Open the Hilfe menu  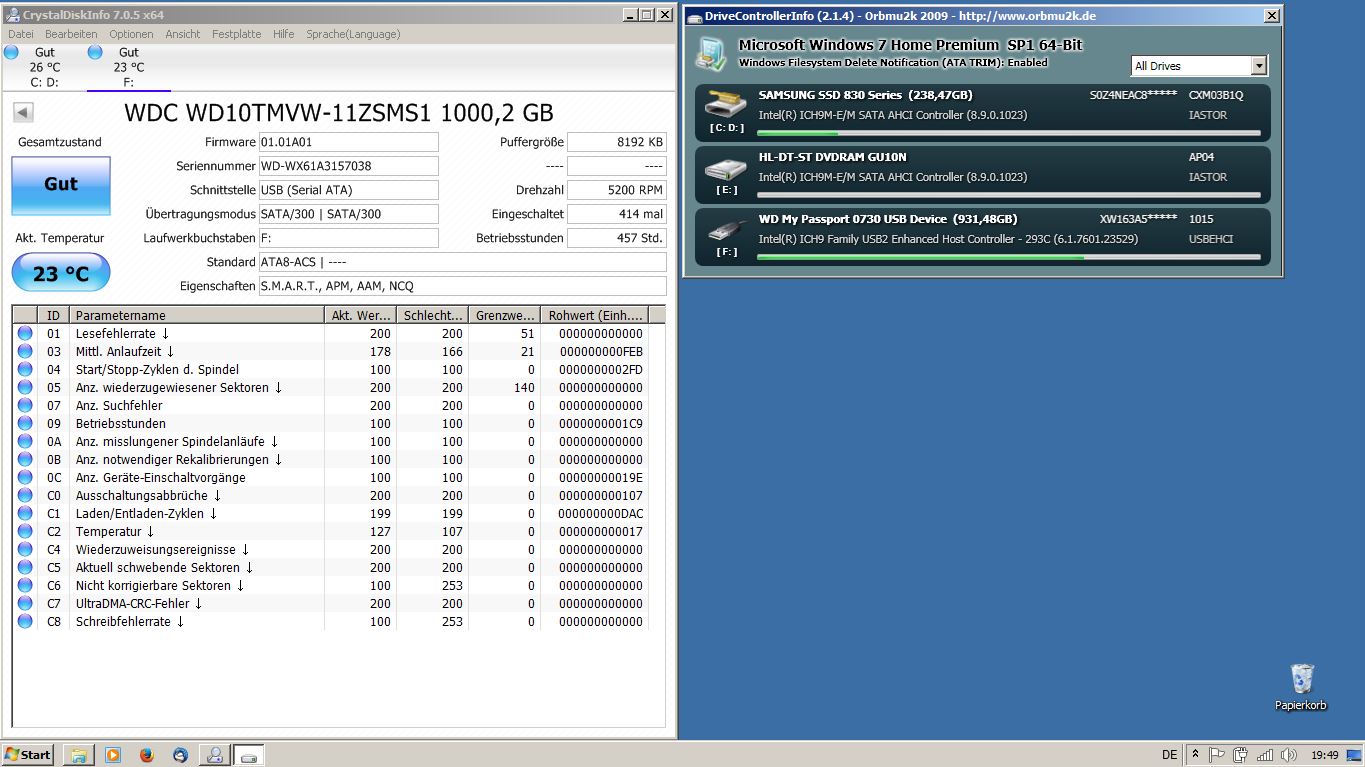[284, 34]
